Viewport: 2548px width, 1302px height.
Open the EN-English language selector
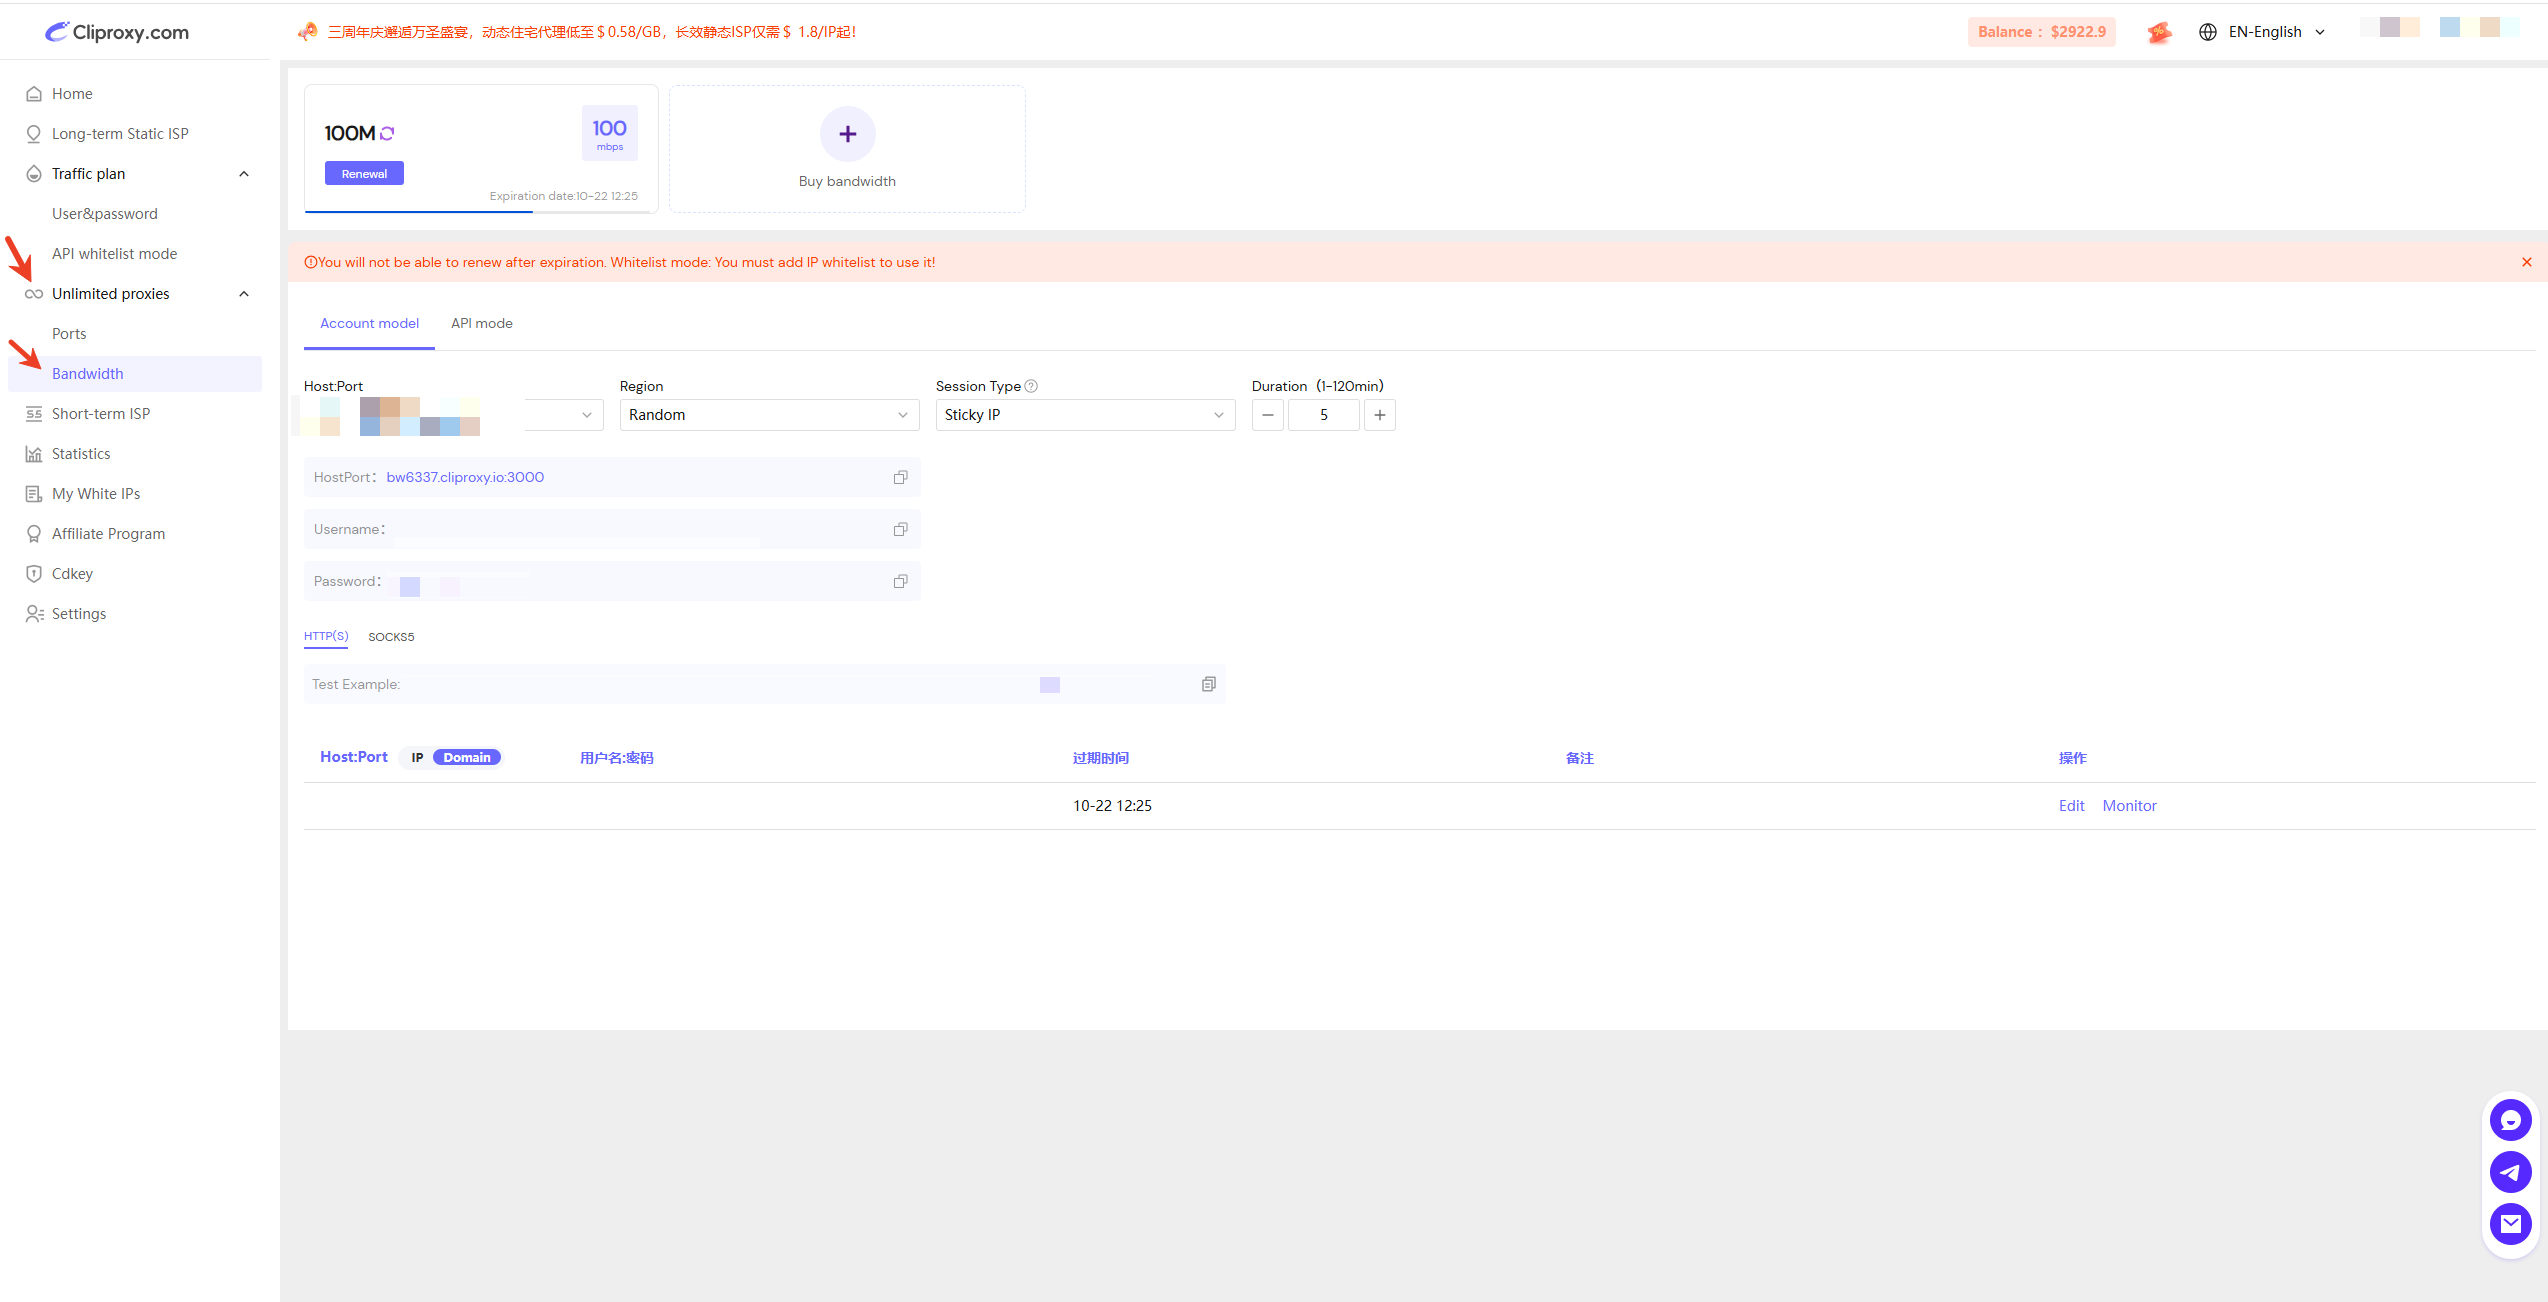coord(2264,32)
